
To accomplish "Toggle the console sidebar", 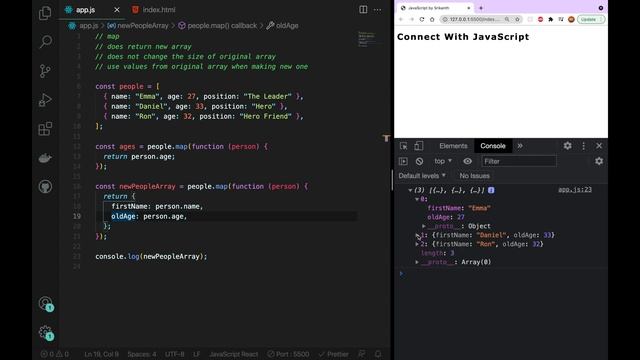I will coord(403,161).
